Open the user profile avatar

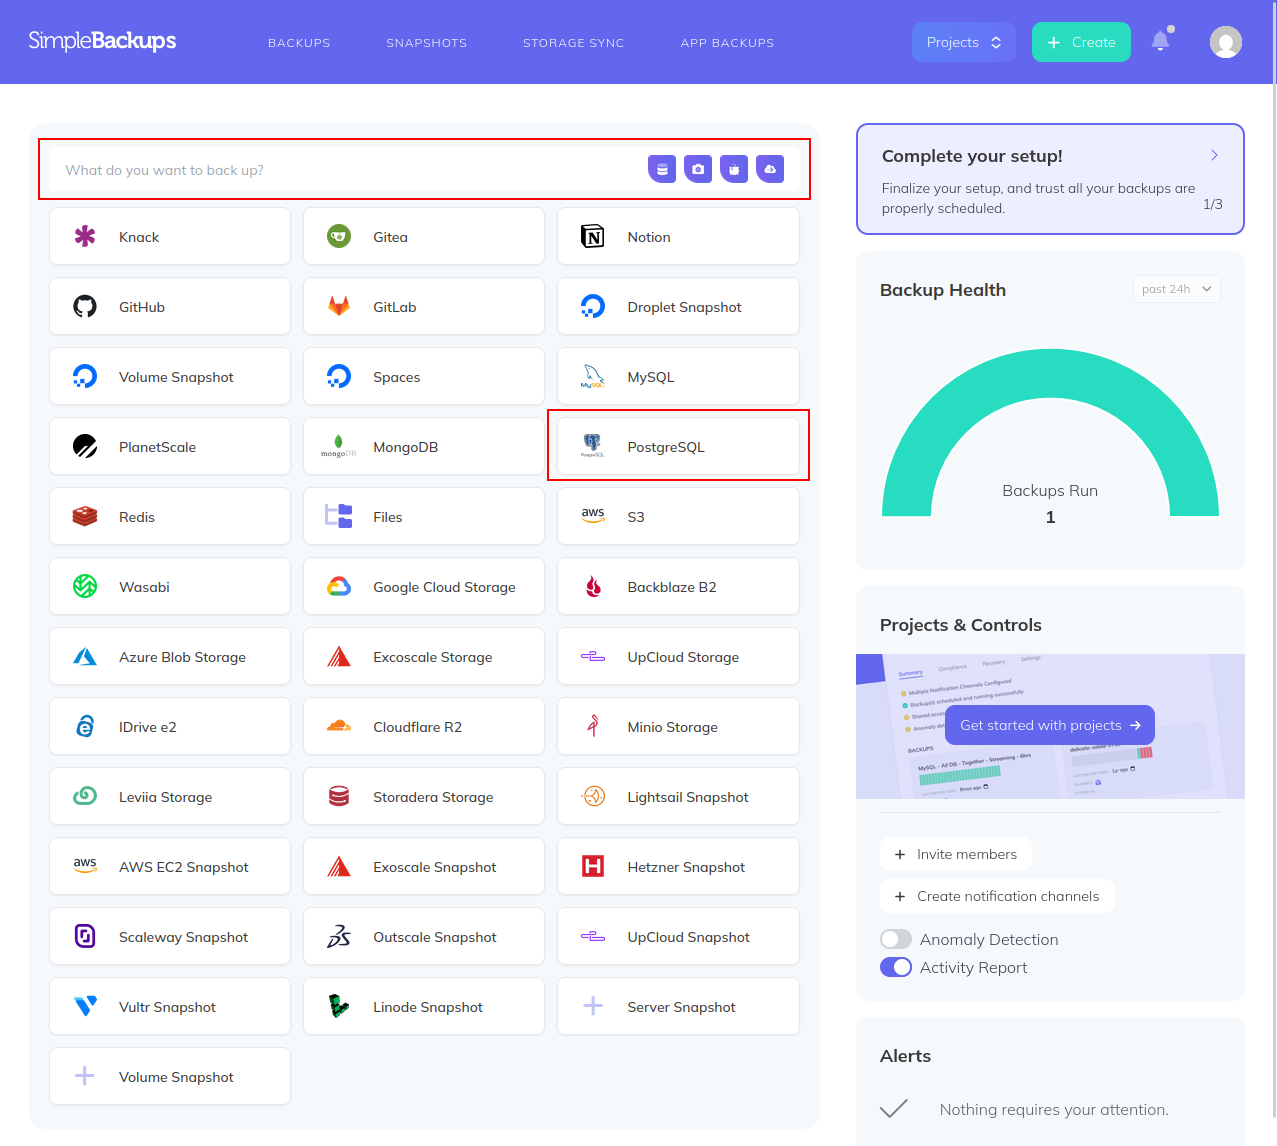pos(1226,42)
